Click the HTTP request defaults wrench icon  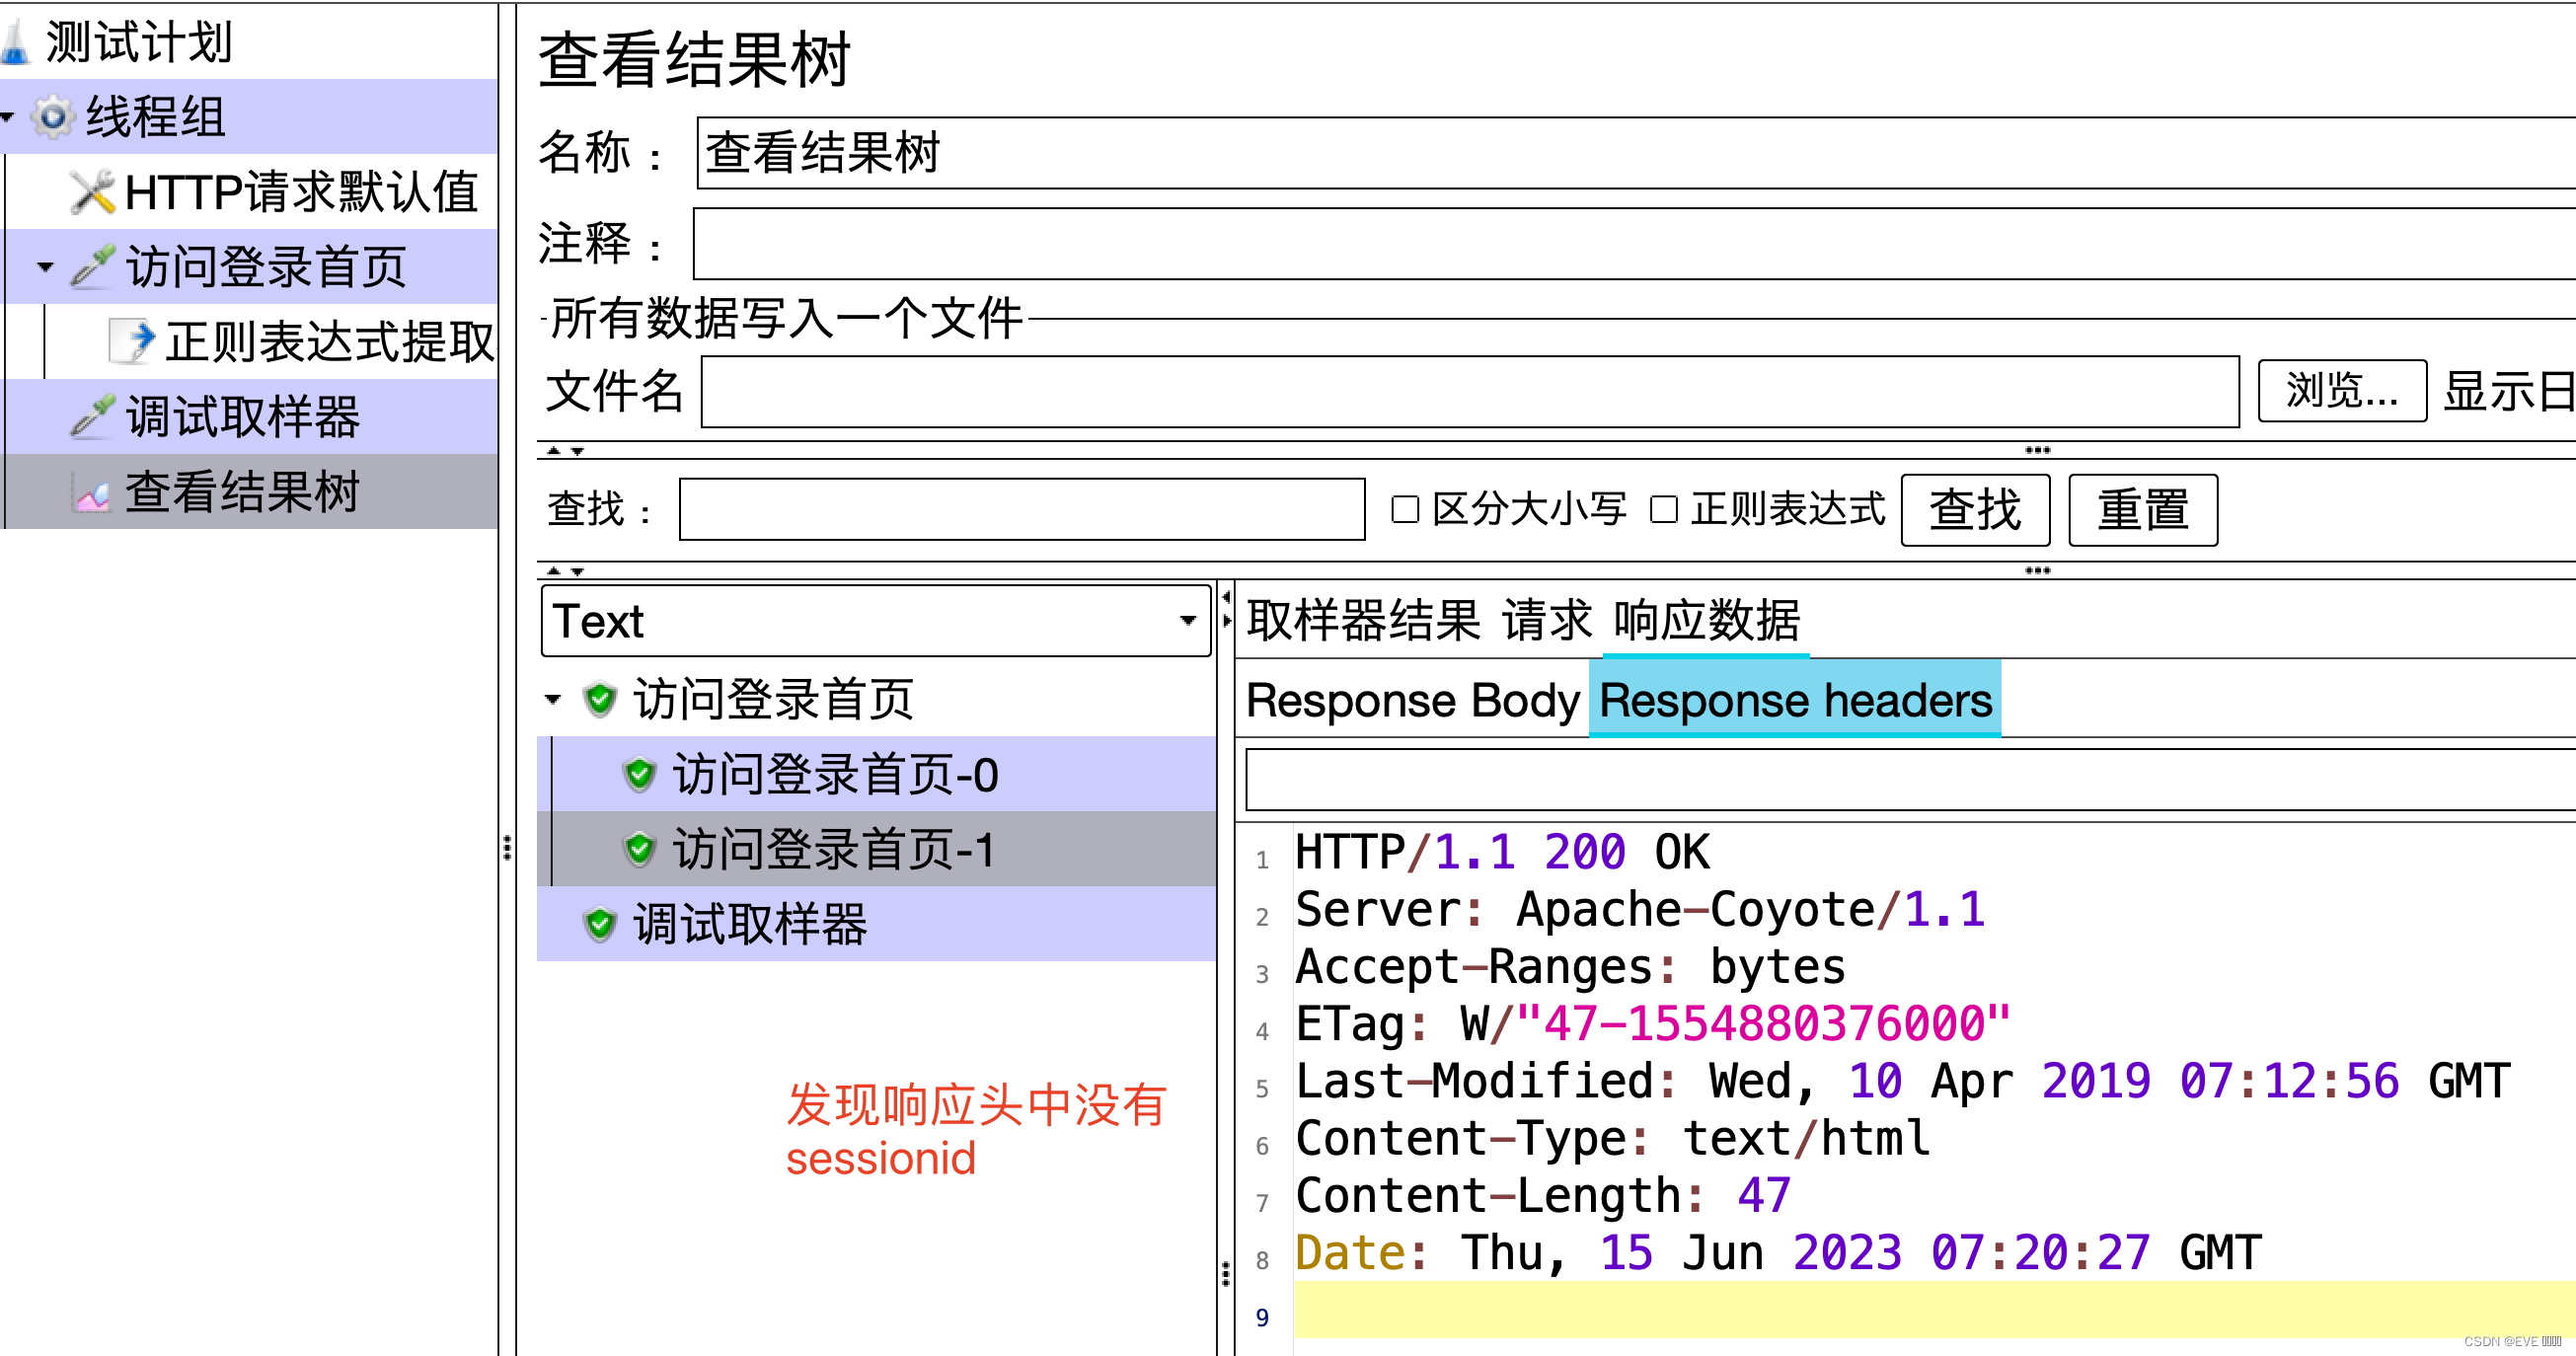(x=93, y=192)
